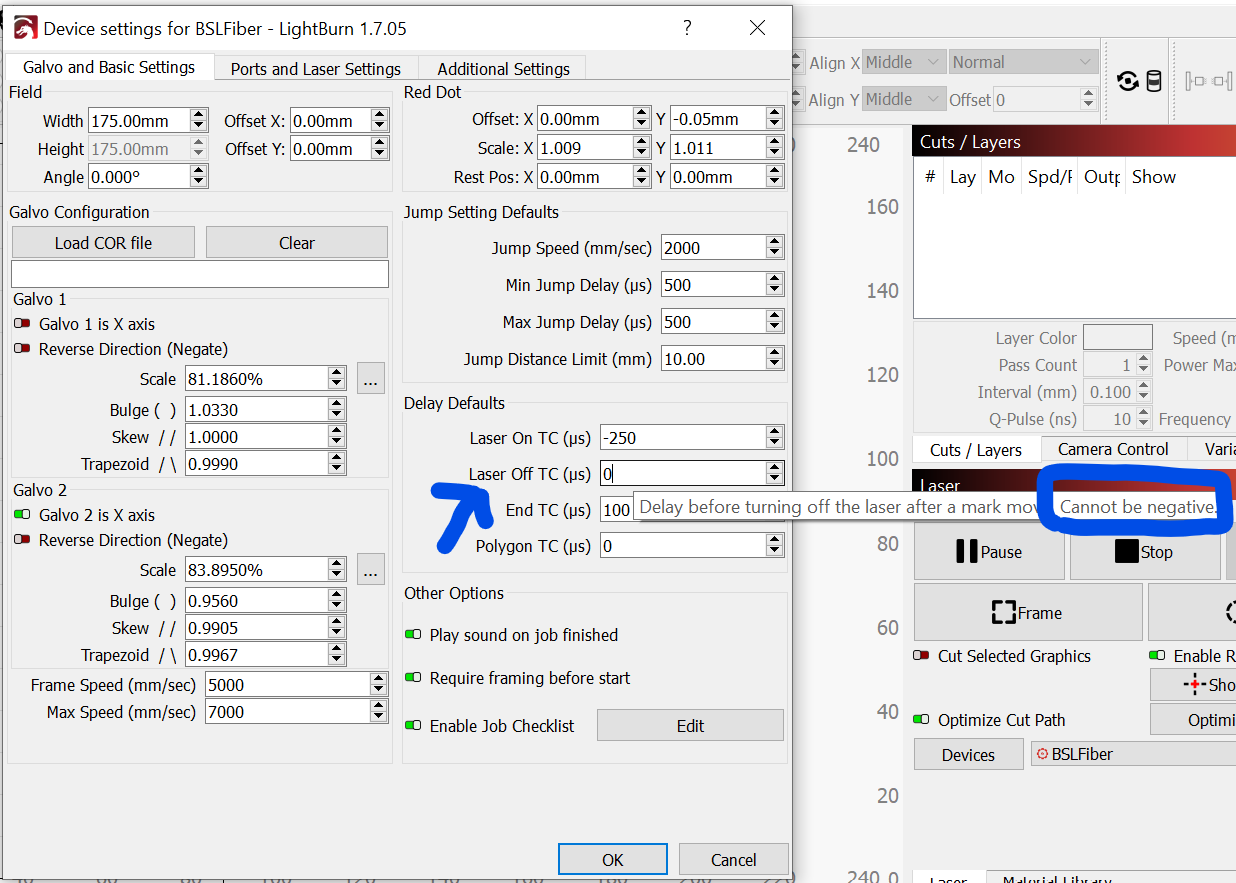
Task: Toggle Galvo 1 is X axis
Action: (x=22, y=324)
